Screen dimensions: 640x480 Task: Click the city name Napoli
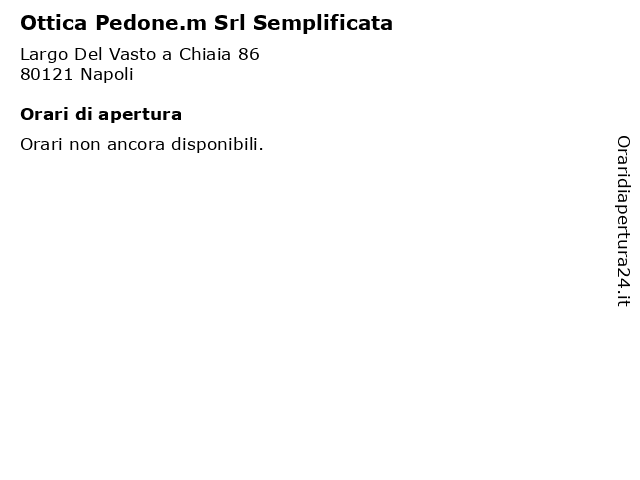107,75
